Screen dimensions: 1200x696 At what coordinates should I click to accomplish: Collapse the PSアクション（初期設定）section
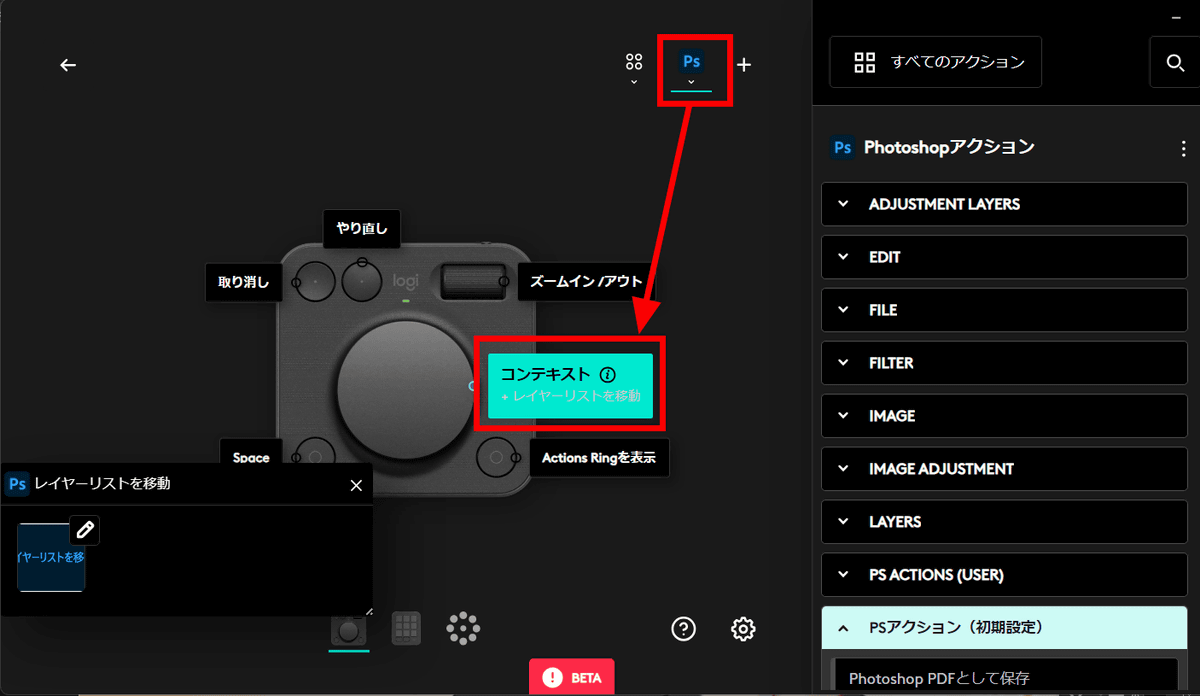(1003, 627)
